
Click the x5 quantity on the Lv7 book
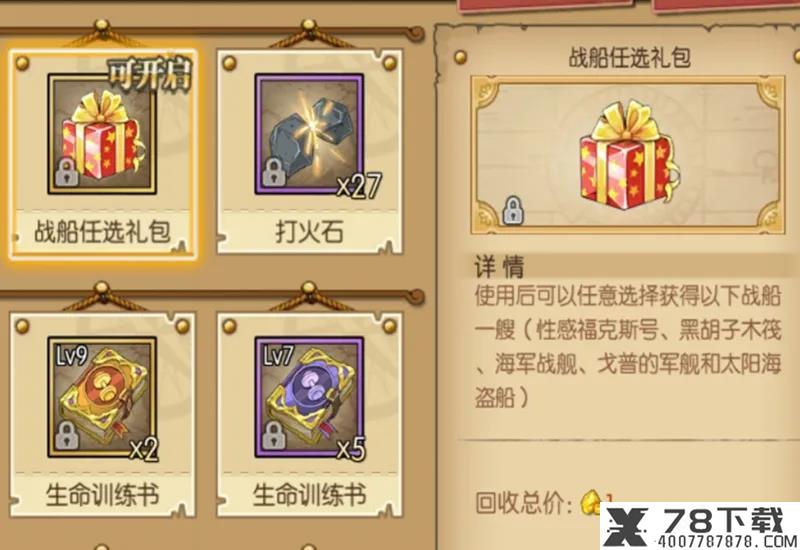pos(351,449)
